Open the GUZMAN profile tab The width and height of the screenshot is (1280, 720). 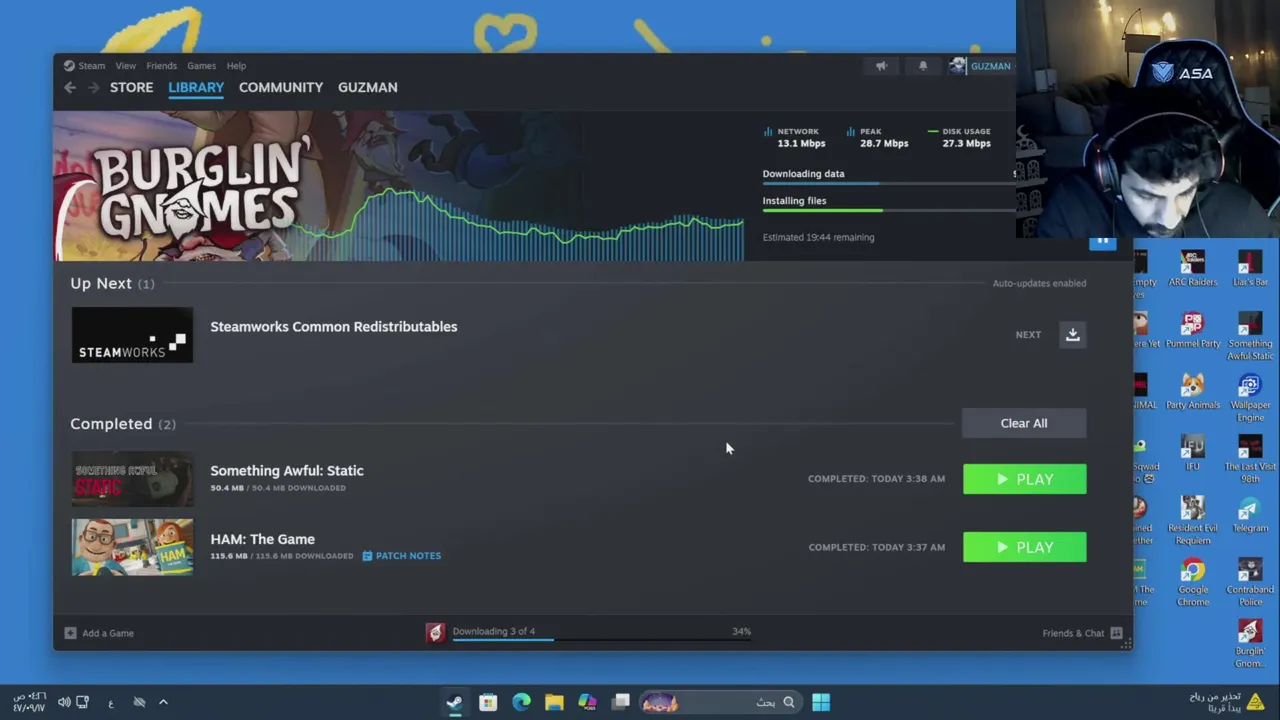(x=368, y=88)
